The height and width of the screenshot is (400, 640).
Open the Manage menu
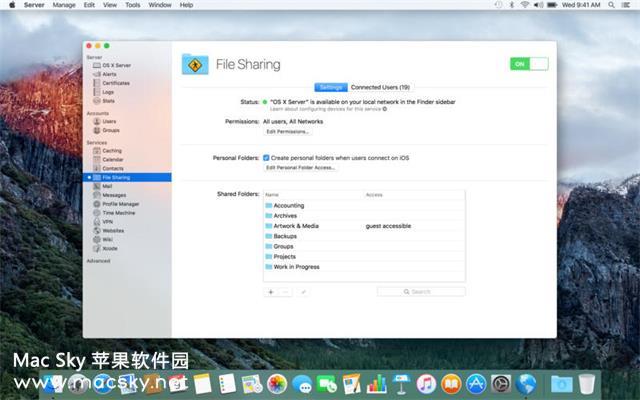coord(64,5)
